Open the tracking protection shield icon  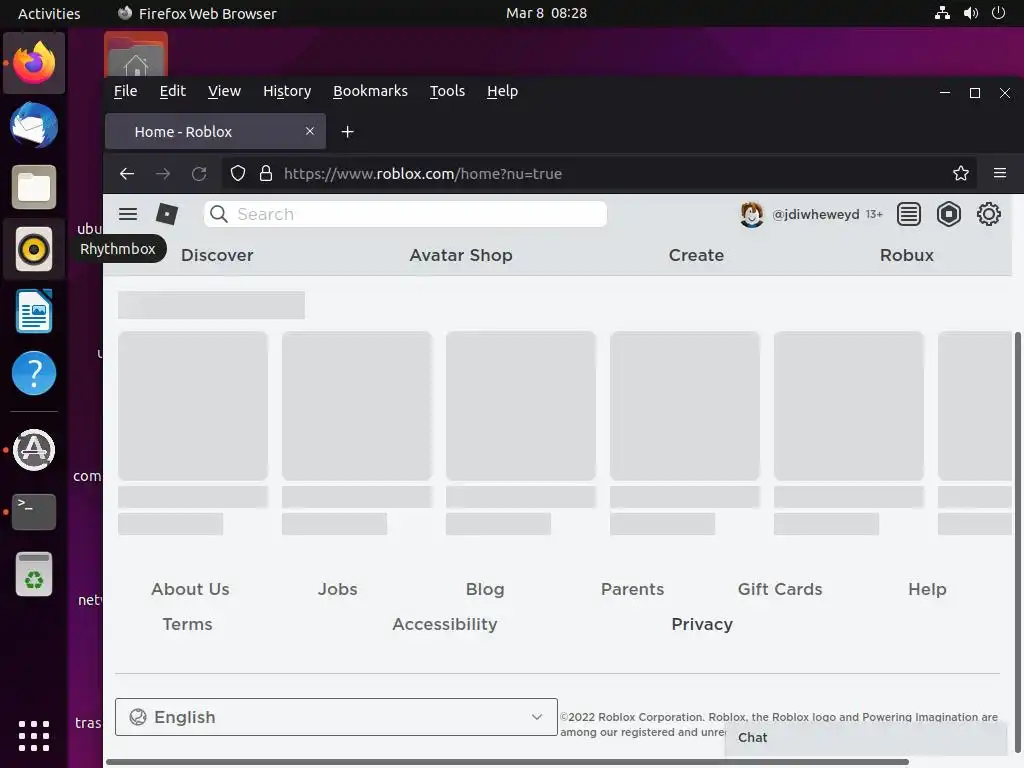coord(238,174)
